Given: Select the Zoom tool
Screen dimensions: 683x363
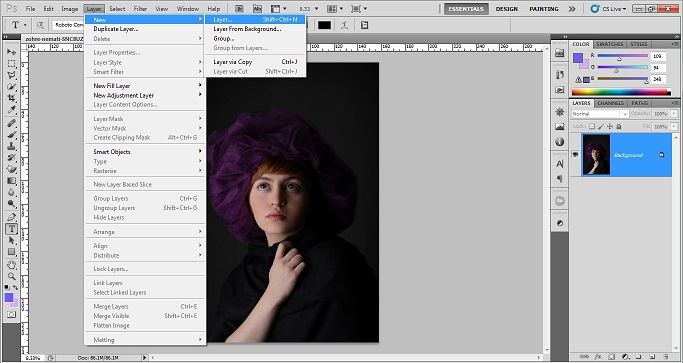Looking at the screenshot, I should [x=11, y=276].
